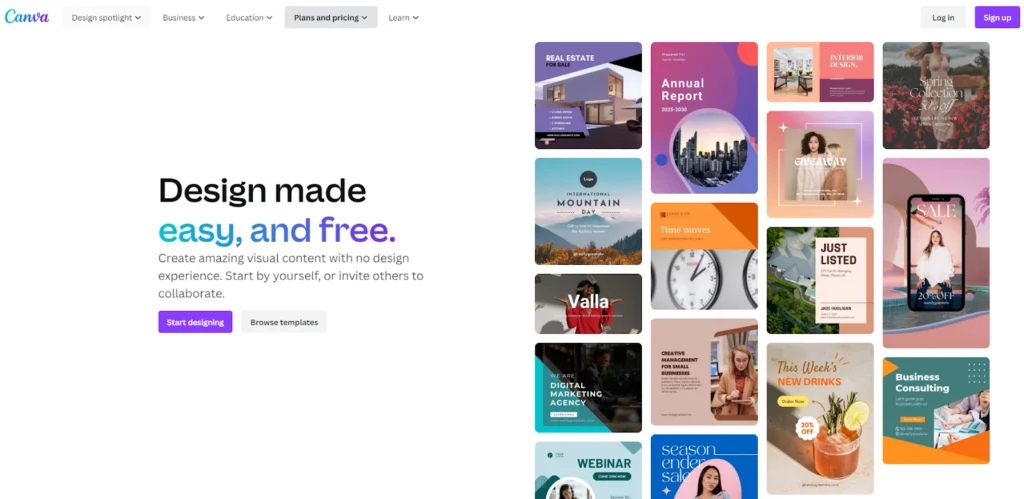
Task: Open the Real Estate For Sale template
Action: pyautogui.click(x=588, y=95)
